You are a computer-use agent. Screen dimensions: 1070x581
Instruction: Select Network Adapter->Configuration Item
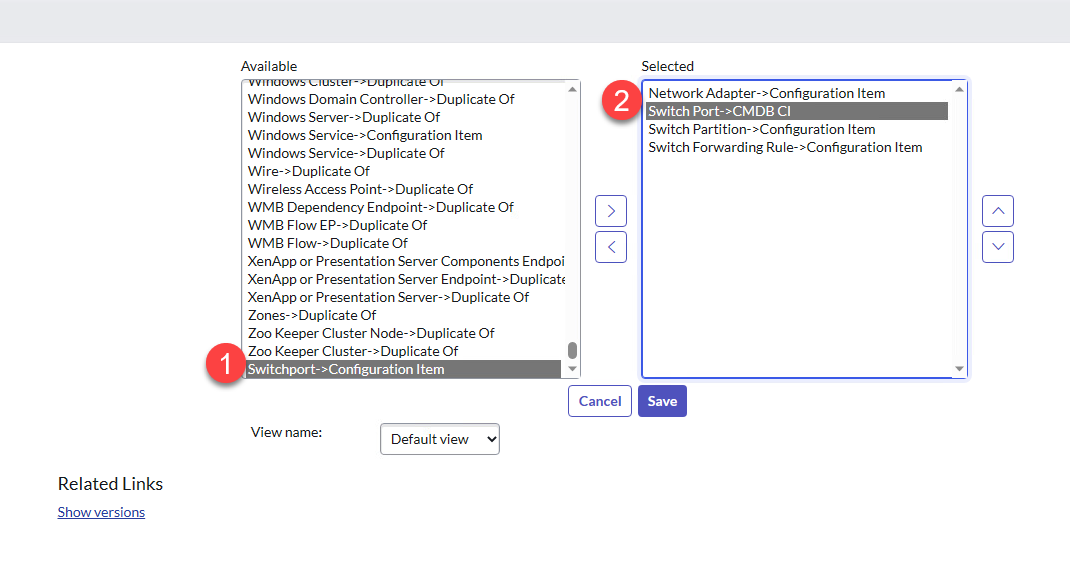click(797, 93)
